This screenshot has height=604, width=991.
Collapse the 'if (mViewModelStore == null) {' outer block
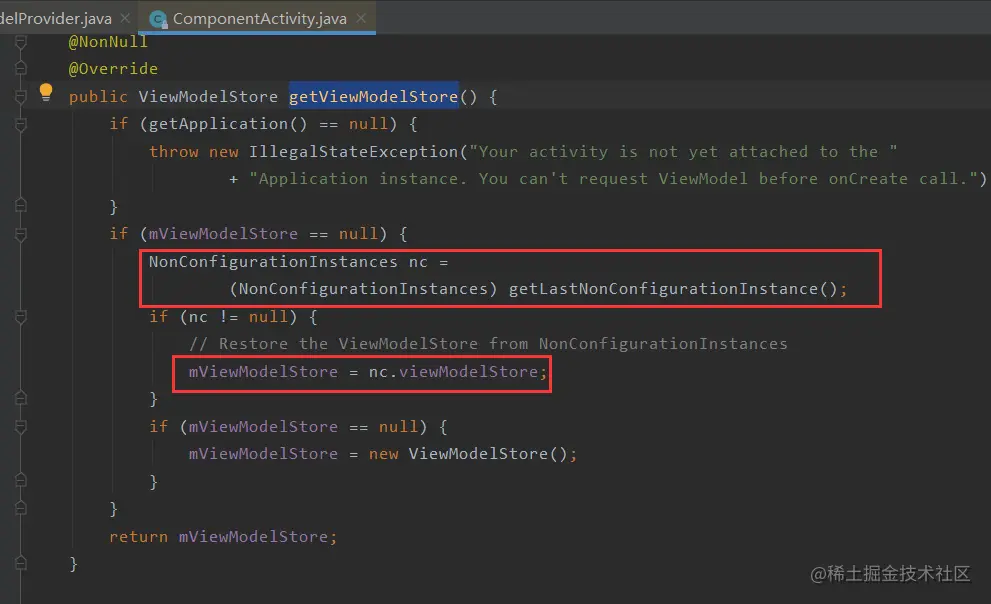click(20, 234)
